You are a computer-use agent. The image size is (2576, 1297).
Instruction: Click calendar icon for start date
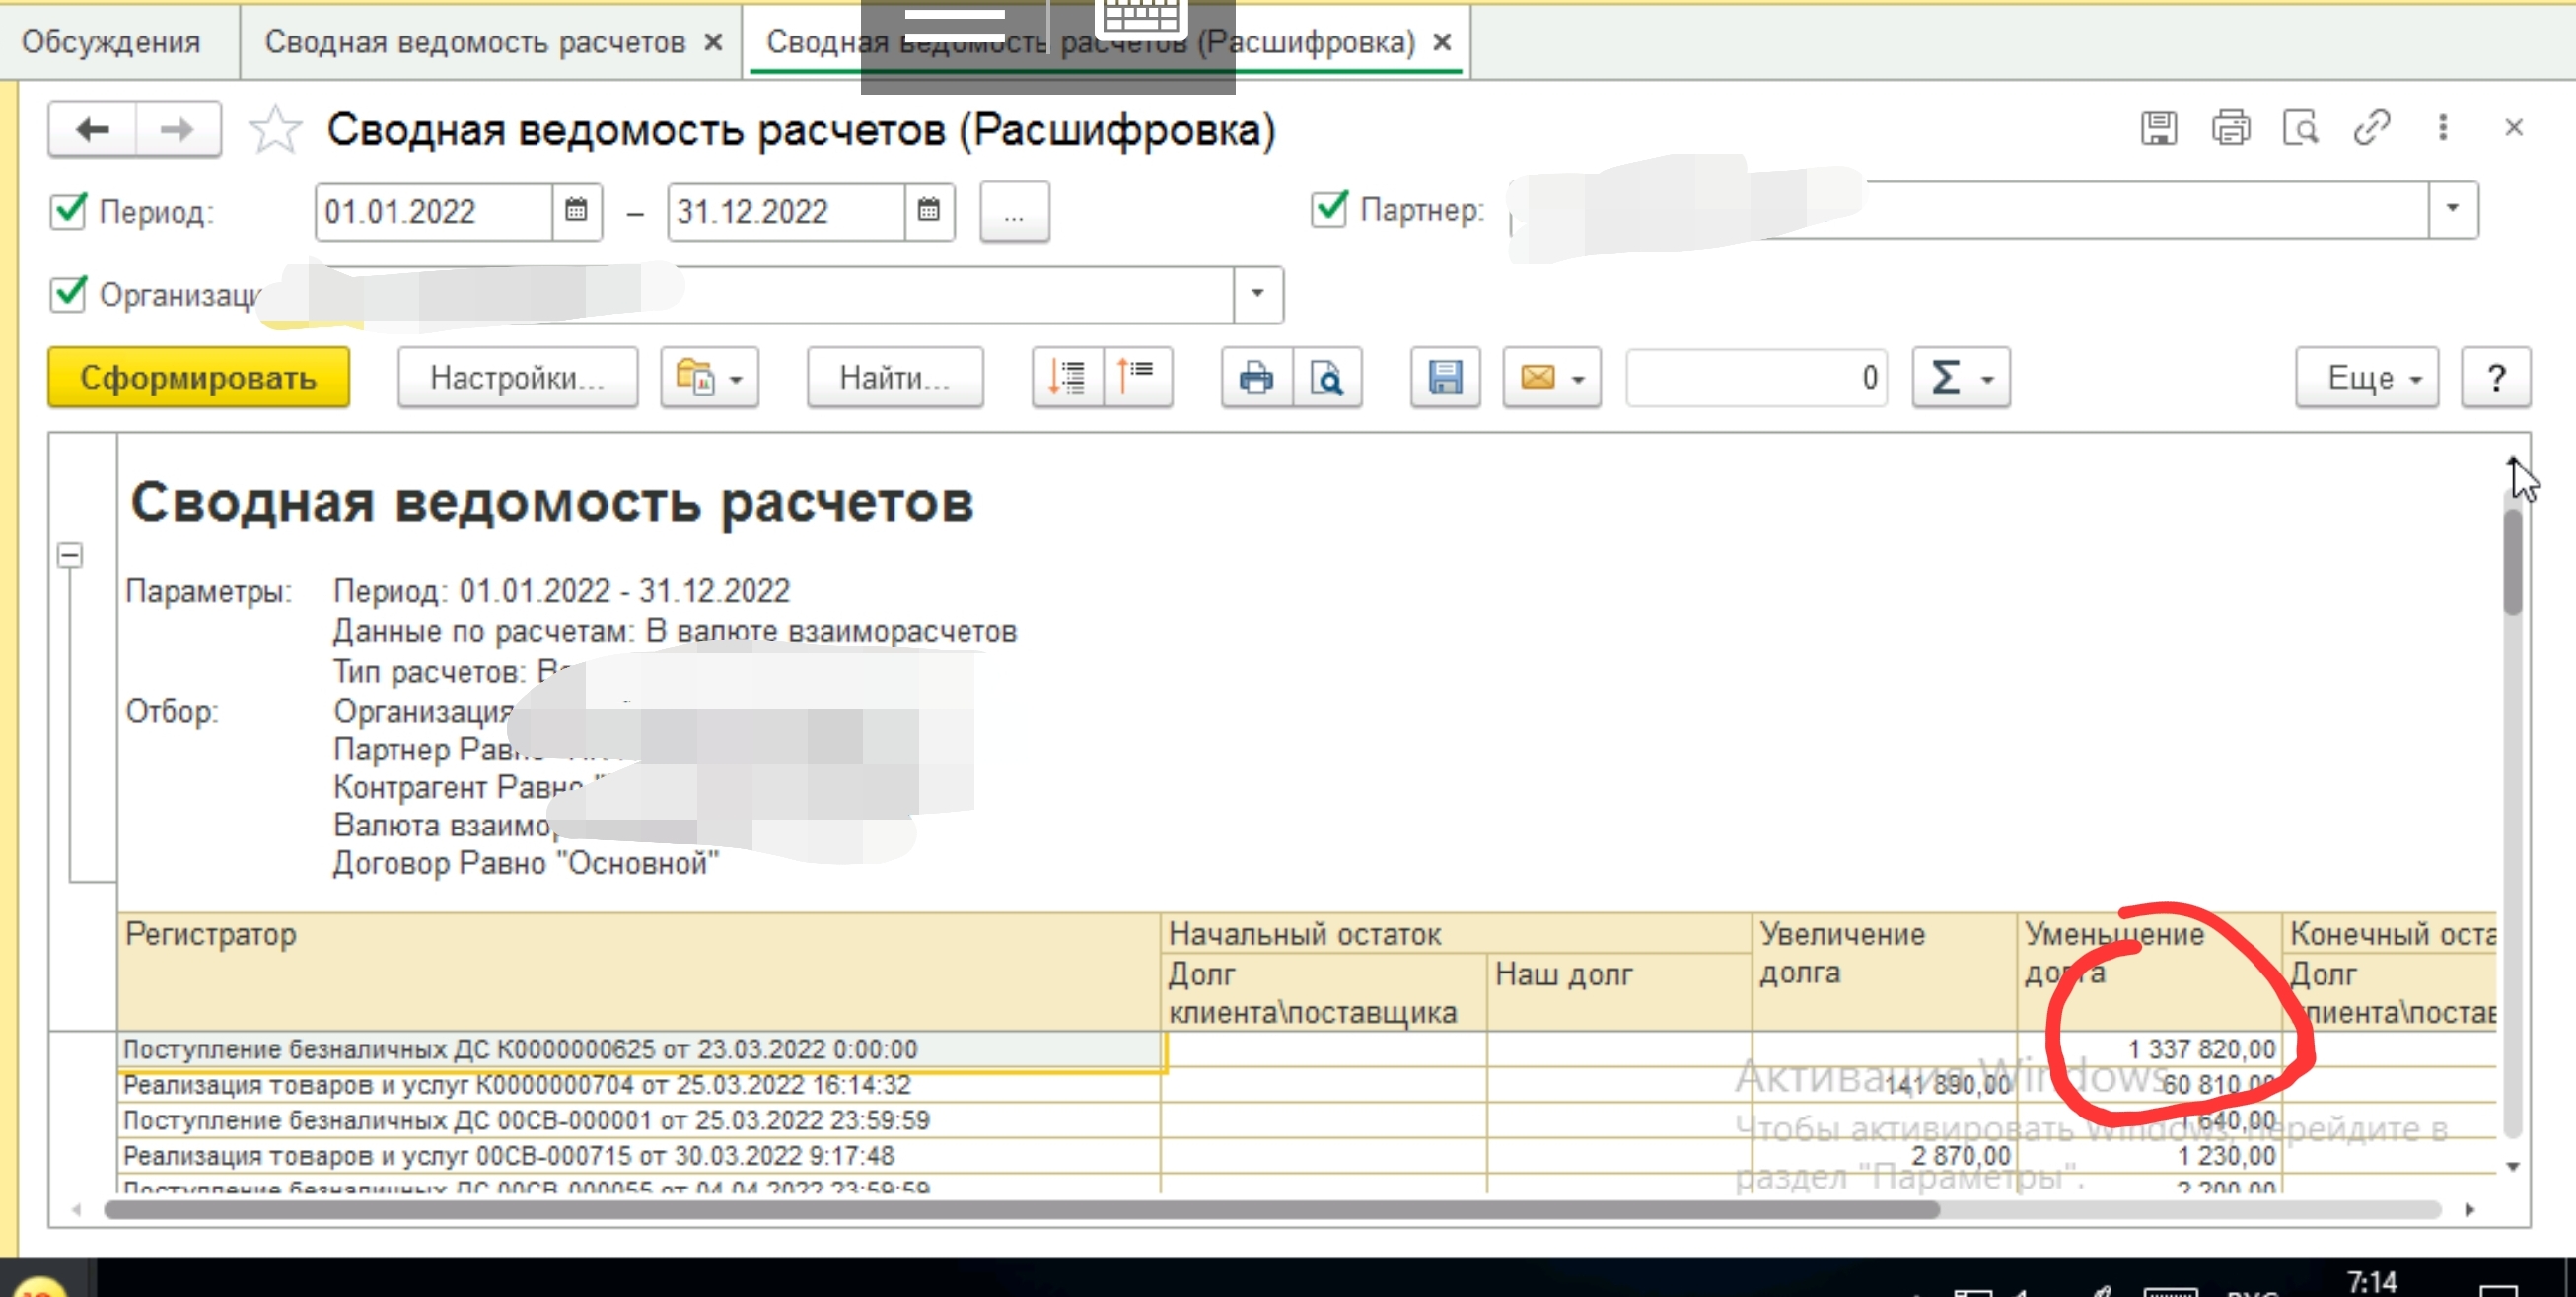click(576, 211)
